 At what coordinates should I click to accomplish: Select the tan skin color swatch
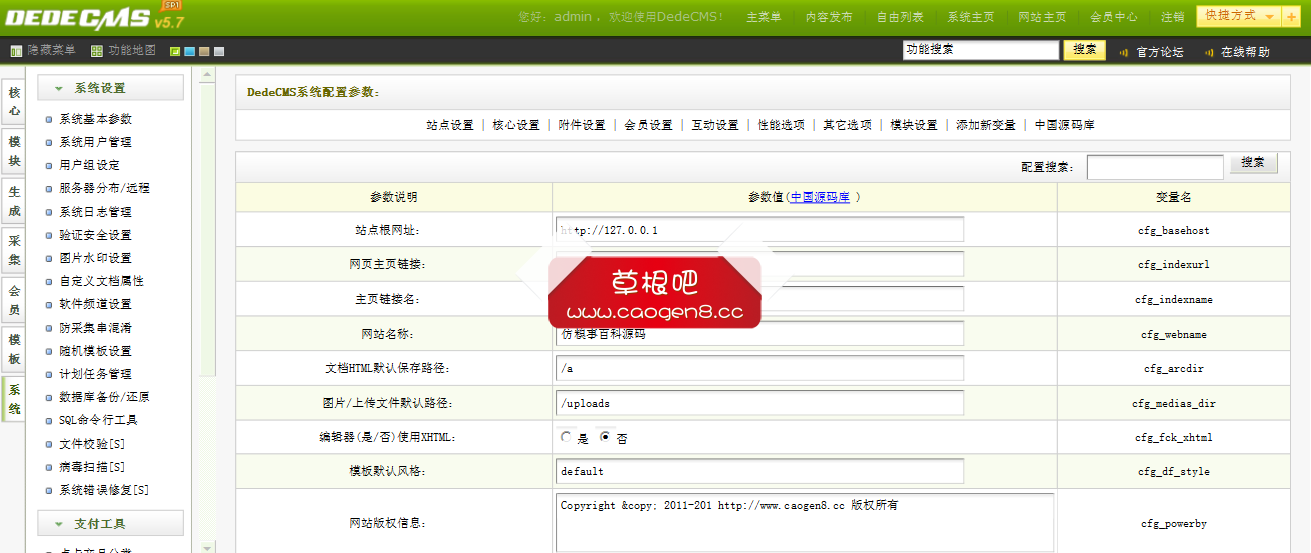204,51
